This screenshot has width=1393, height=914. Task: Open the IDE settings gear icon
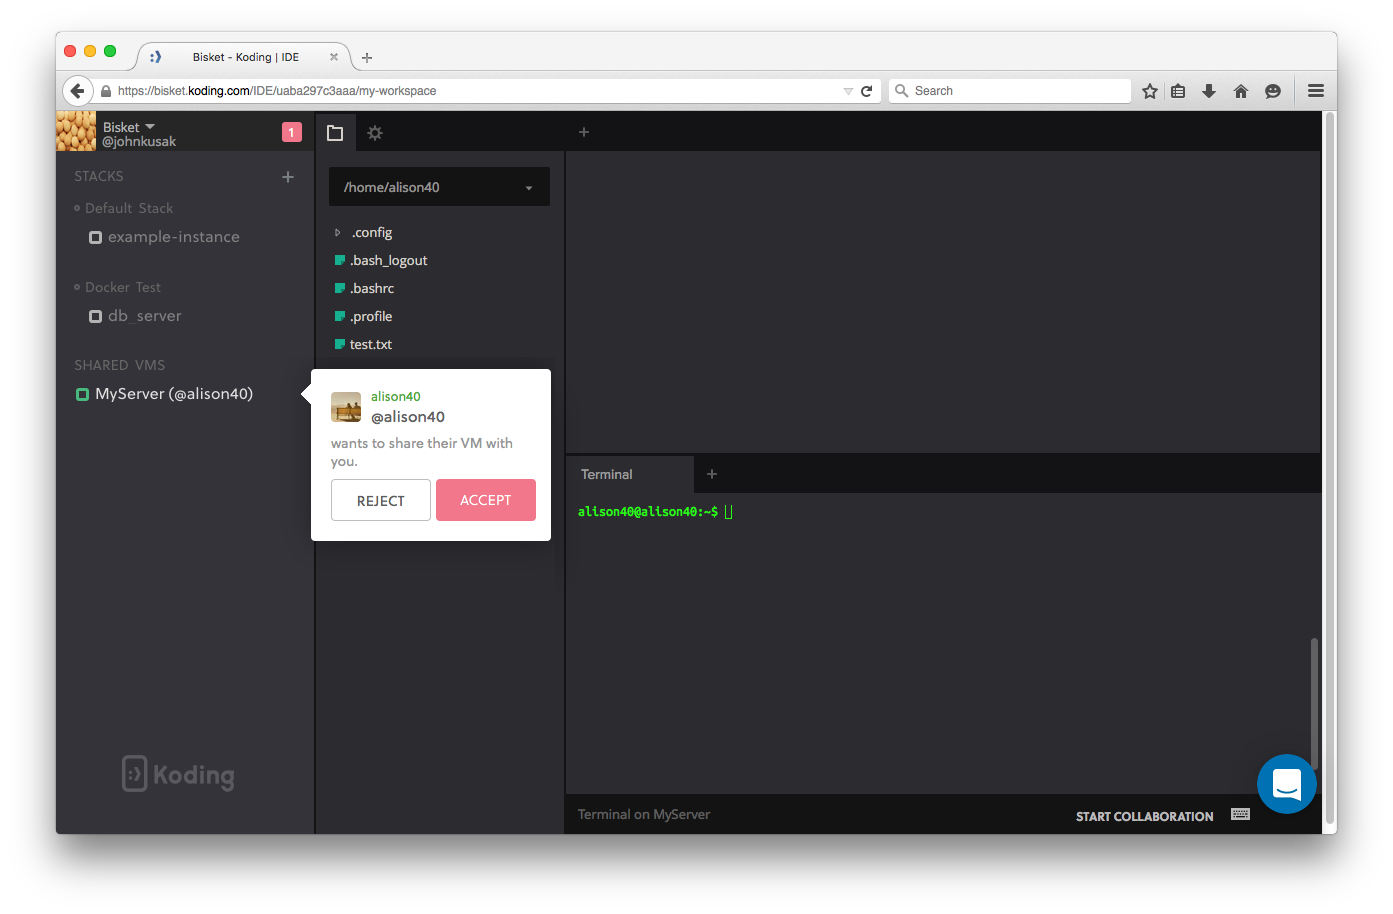click(375, 133)
